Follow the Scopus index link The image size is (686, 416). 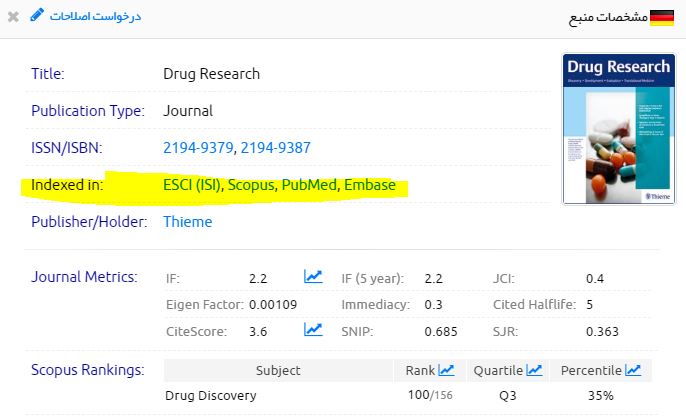point(250,185)
